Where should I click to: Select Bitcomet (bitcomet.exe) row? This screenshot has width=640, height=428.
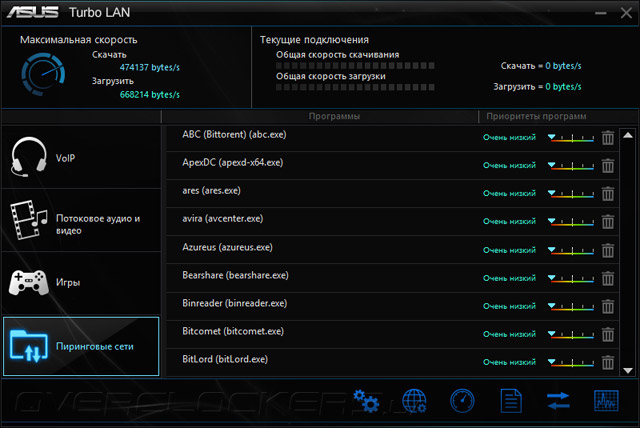[x=392, y=335]
